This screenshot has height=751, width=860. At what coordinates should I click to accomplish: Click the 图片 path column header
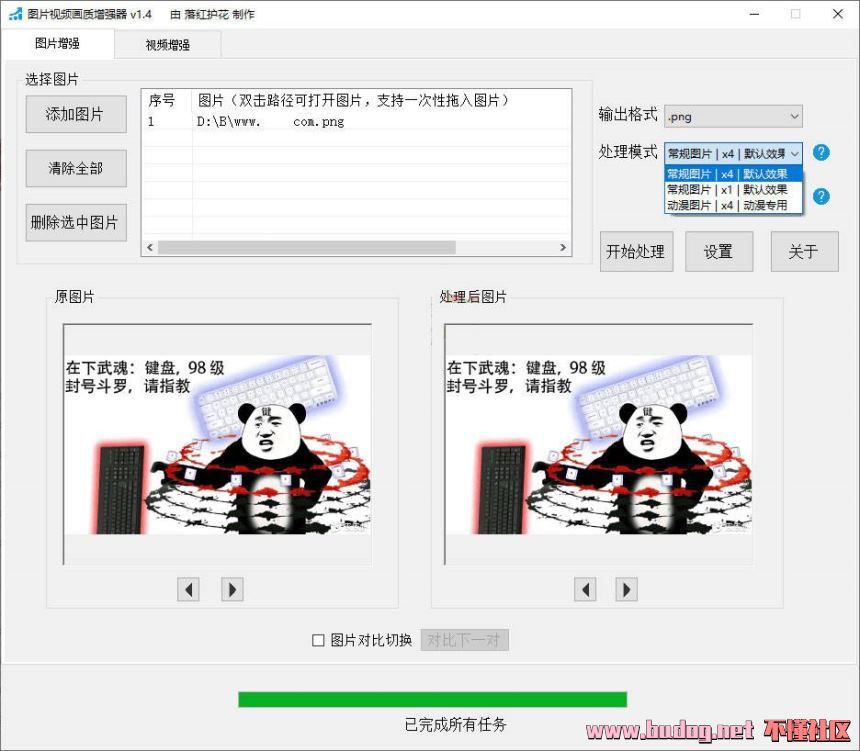[381, 100]
